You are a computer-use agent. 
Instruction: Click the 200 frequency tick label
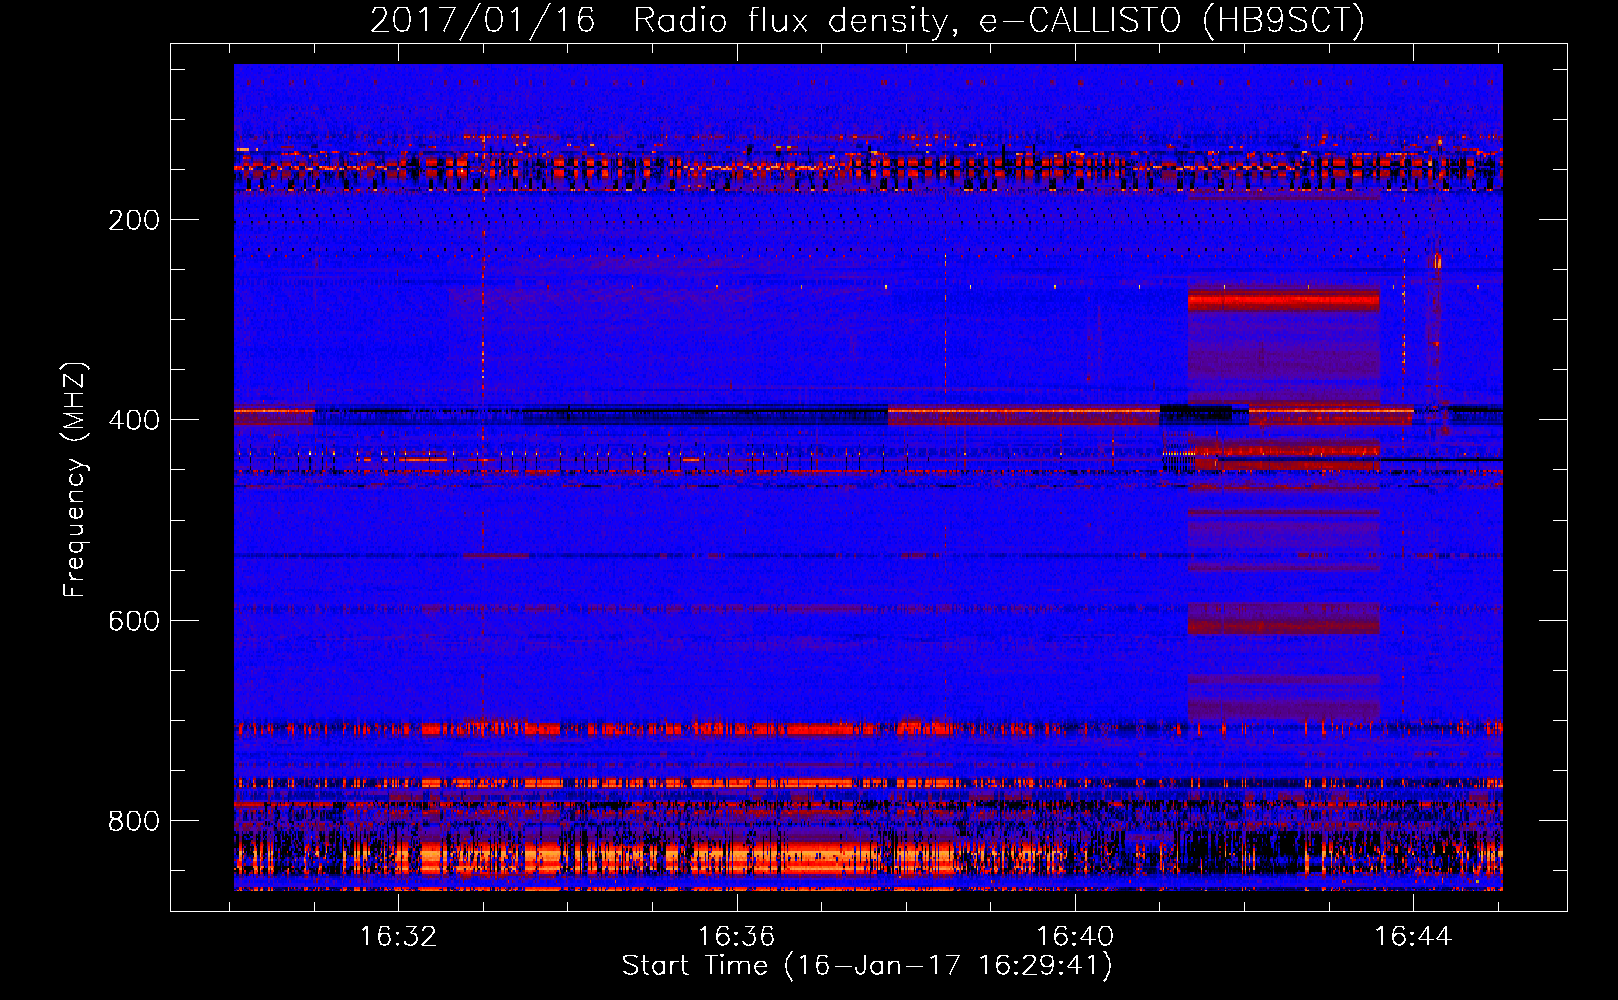[134, 220]
